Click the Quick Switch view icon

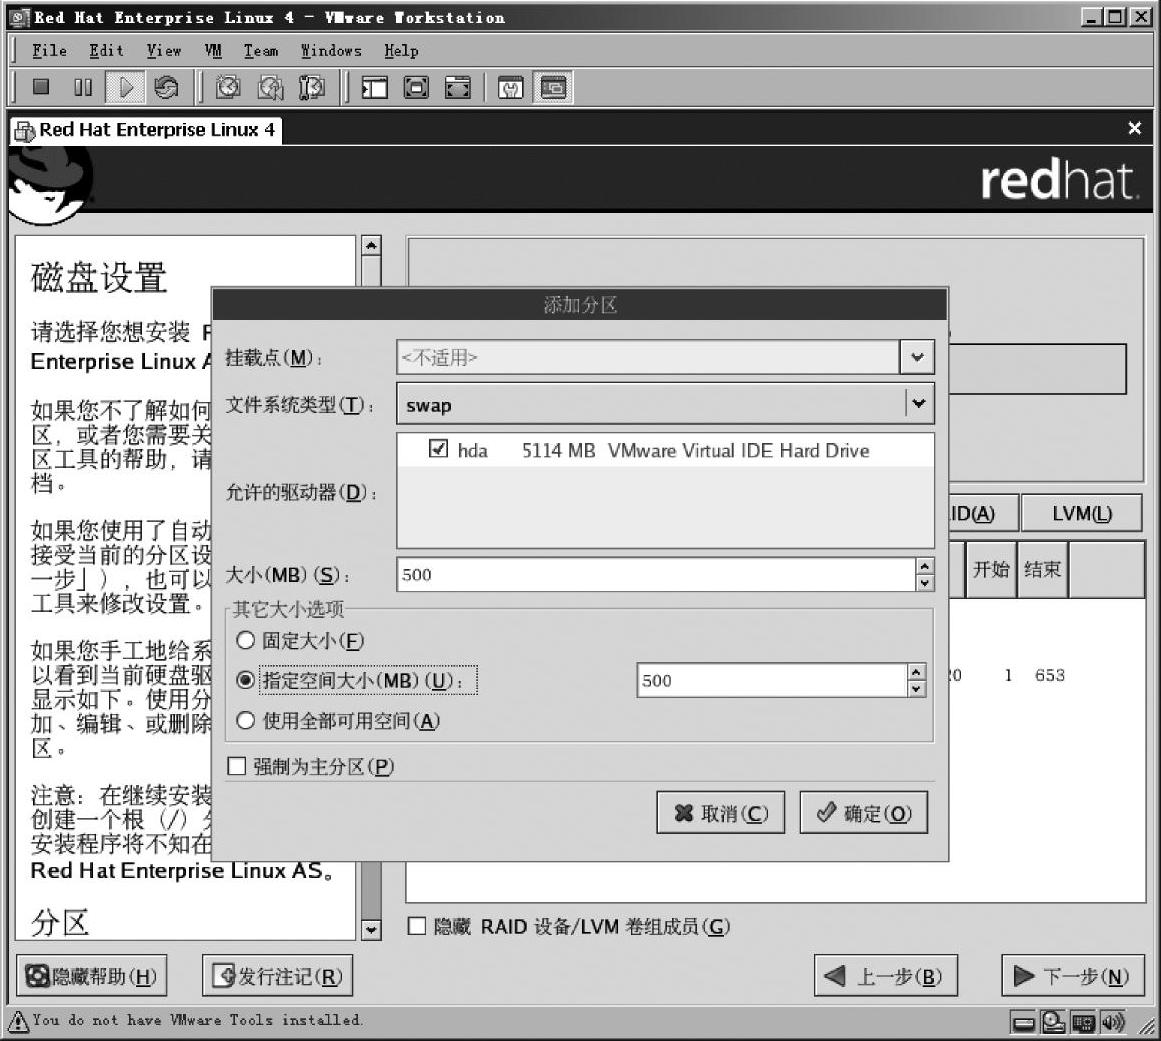[416, 88]
